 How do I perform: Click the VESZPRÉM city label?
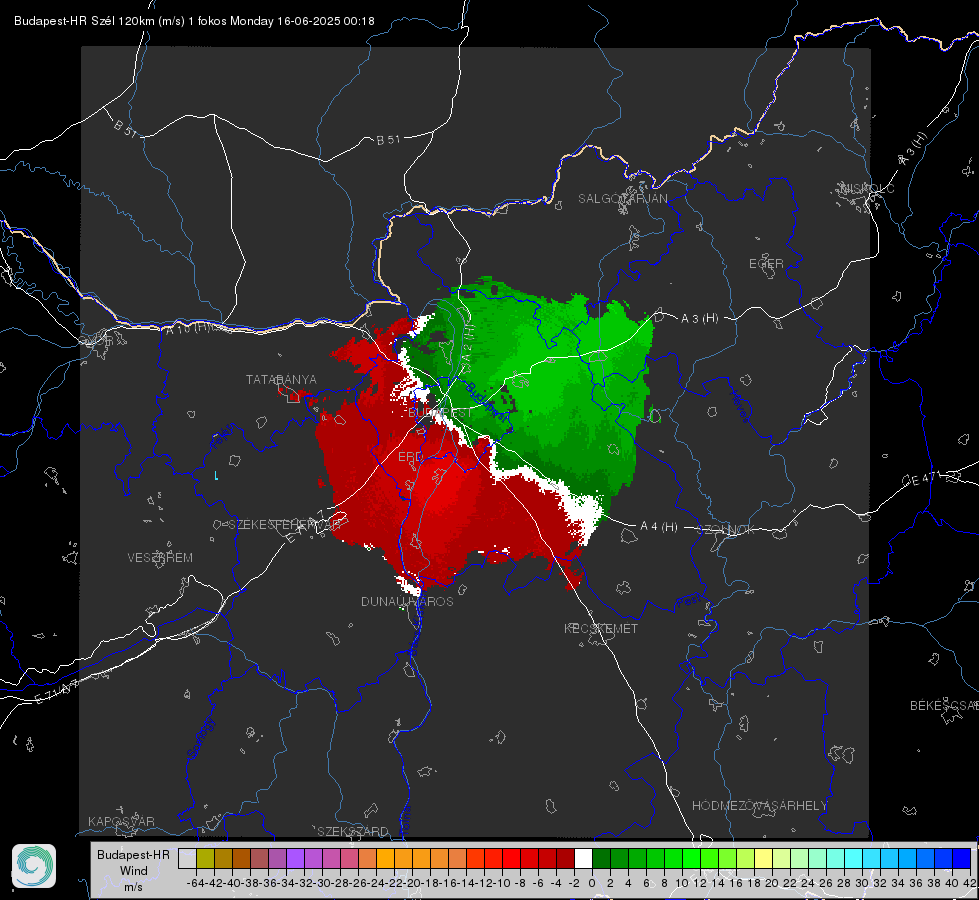pos(160,557)
